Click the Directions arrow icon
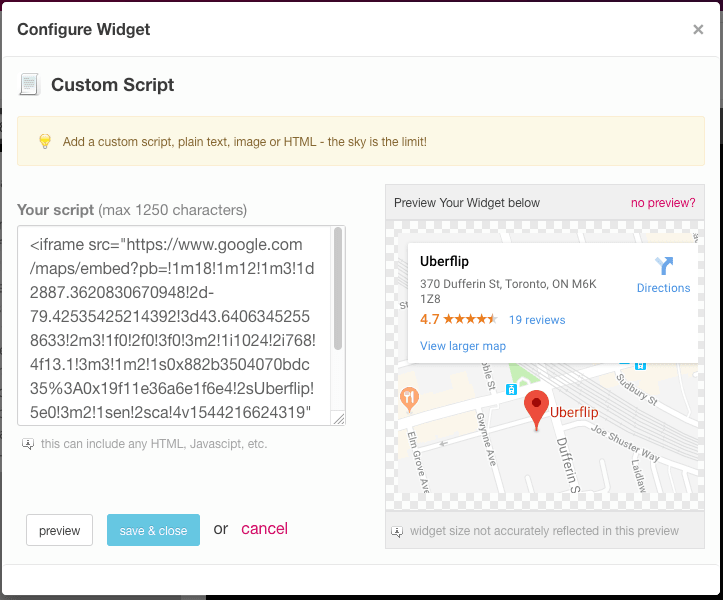Viewport: 723px width, 600px height. click(x=664, y=266)
